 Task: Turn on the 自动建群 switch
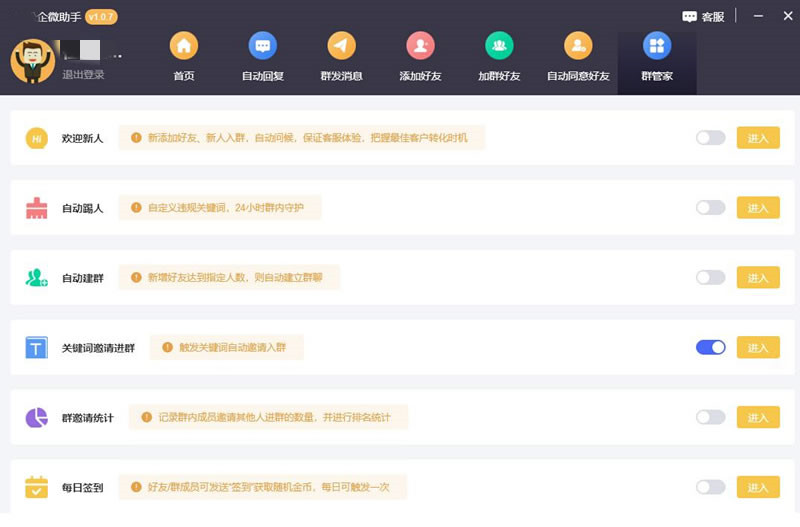[x=711, y=278]
